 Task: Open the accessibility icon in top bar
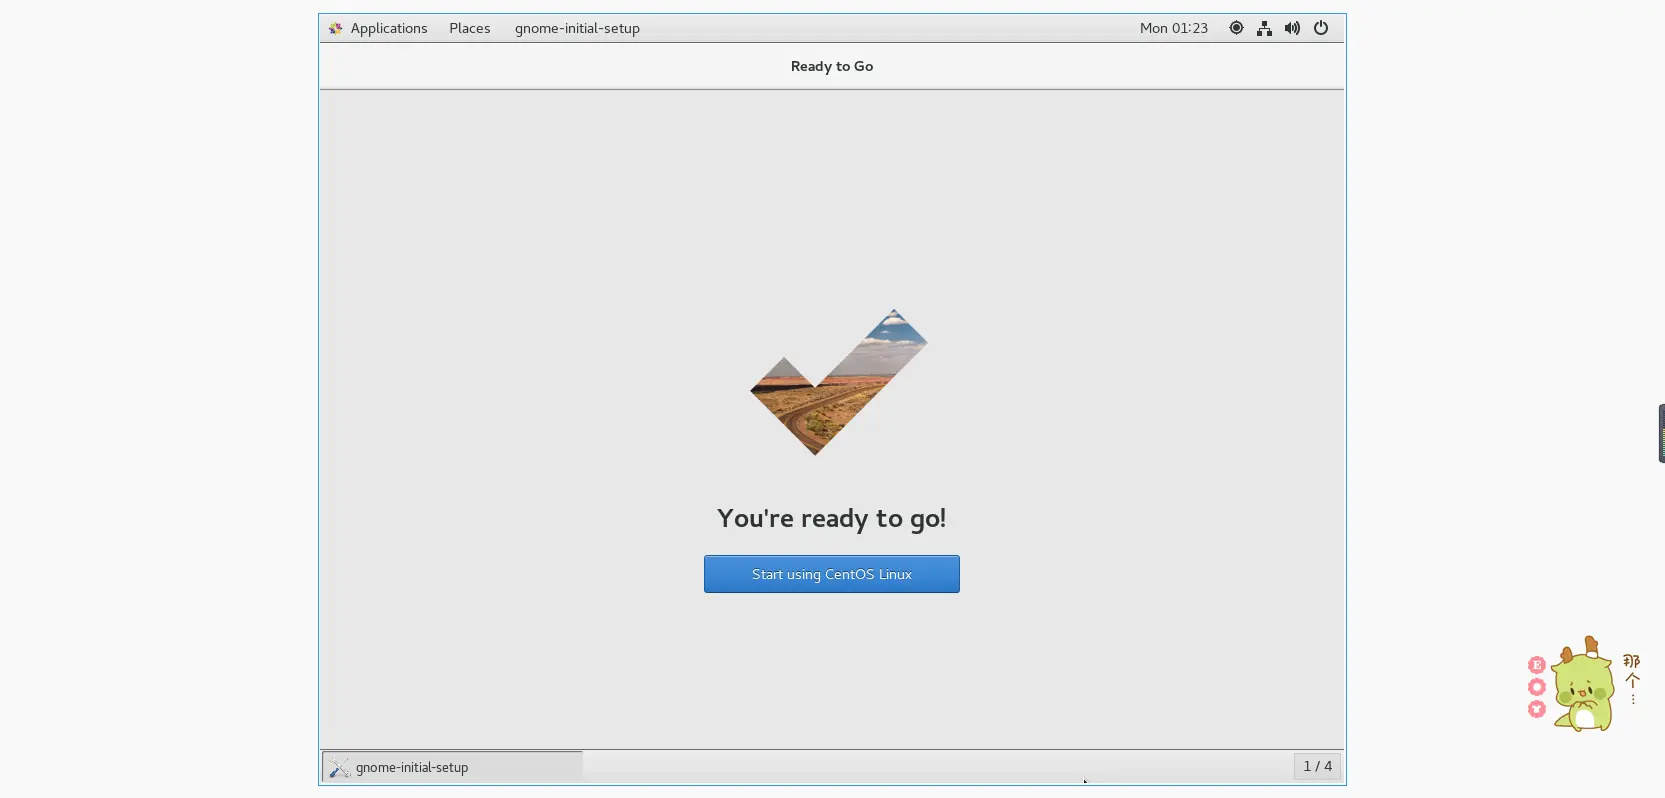pos(1236,28)
